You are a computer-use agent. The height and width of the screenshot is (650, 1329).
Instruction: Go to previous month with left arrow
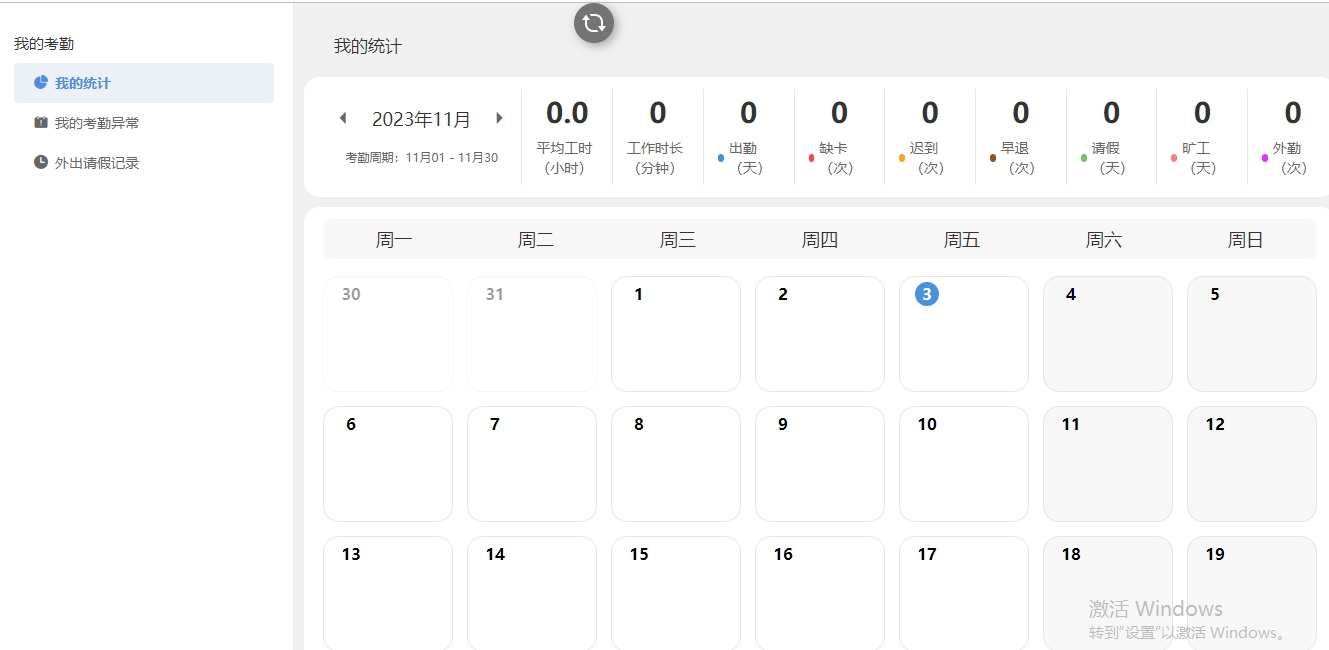point(343,118)
